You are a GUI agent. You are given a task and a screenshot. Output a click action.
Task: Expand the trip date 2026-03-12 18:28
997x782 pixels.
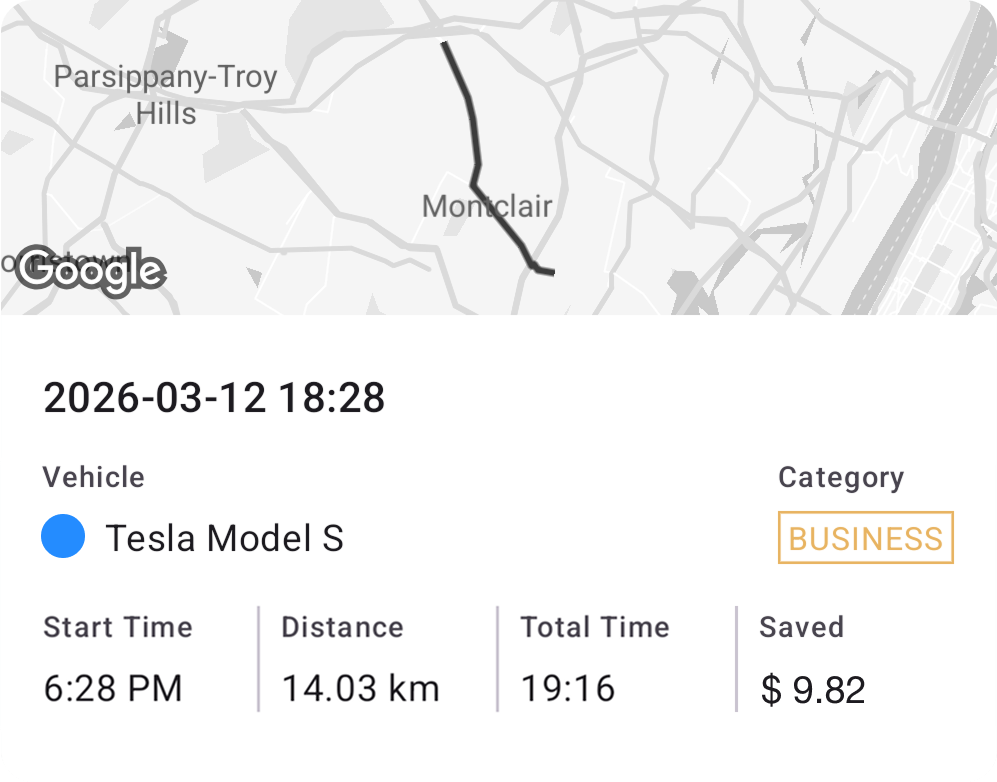[214, 397]
